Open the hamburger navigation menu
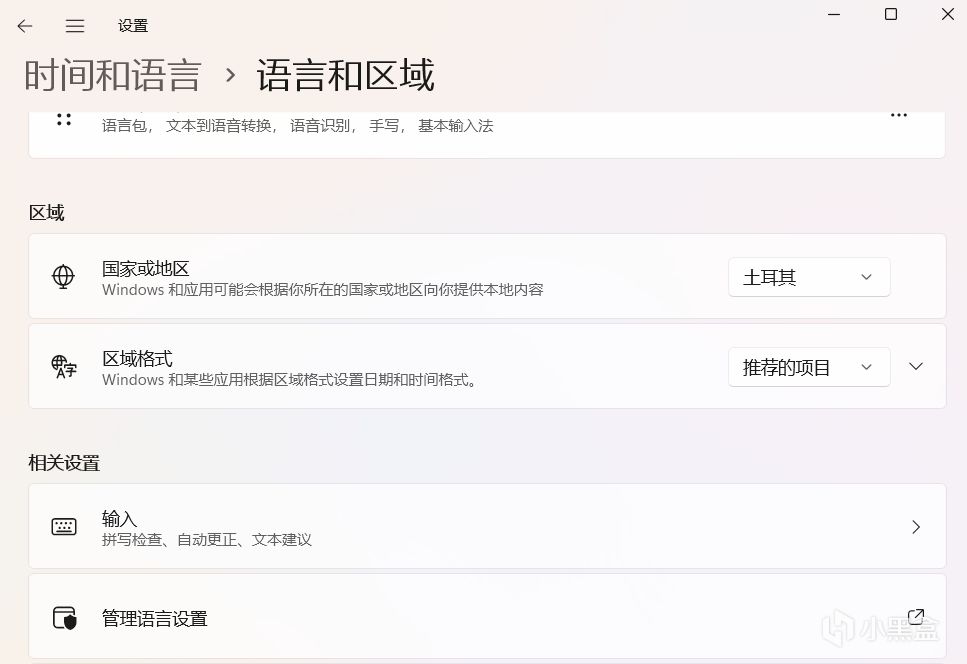Viewport: 967px width, 664px height. coord(75,26)
